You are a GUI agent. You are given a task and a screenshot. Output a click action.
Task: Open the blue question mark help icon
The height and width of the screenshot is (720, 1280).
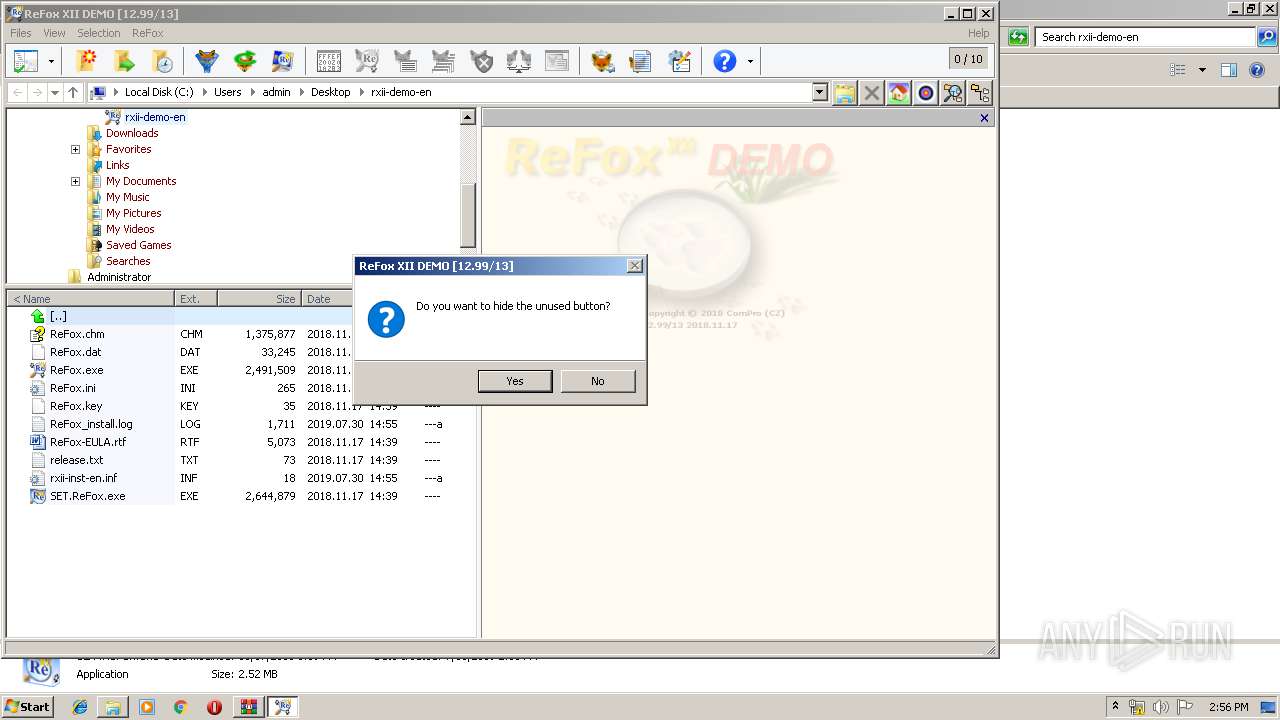point(725,61)
